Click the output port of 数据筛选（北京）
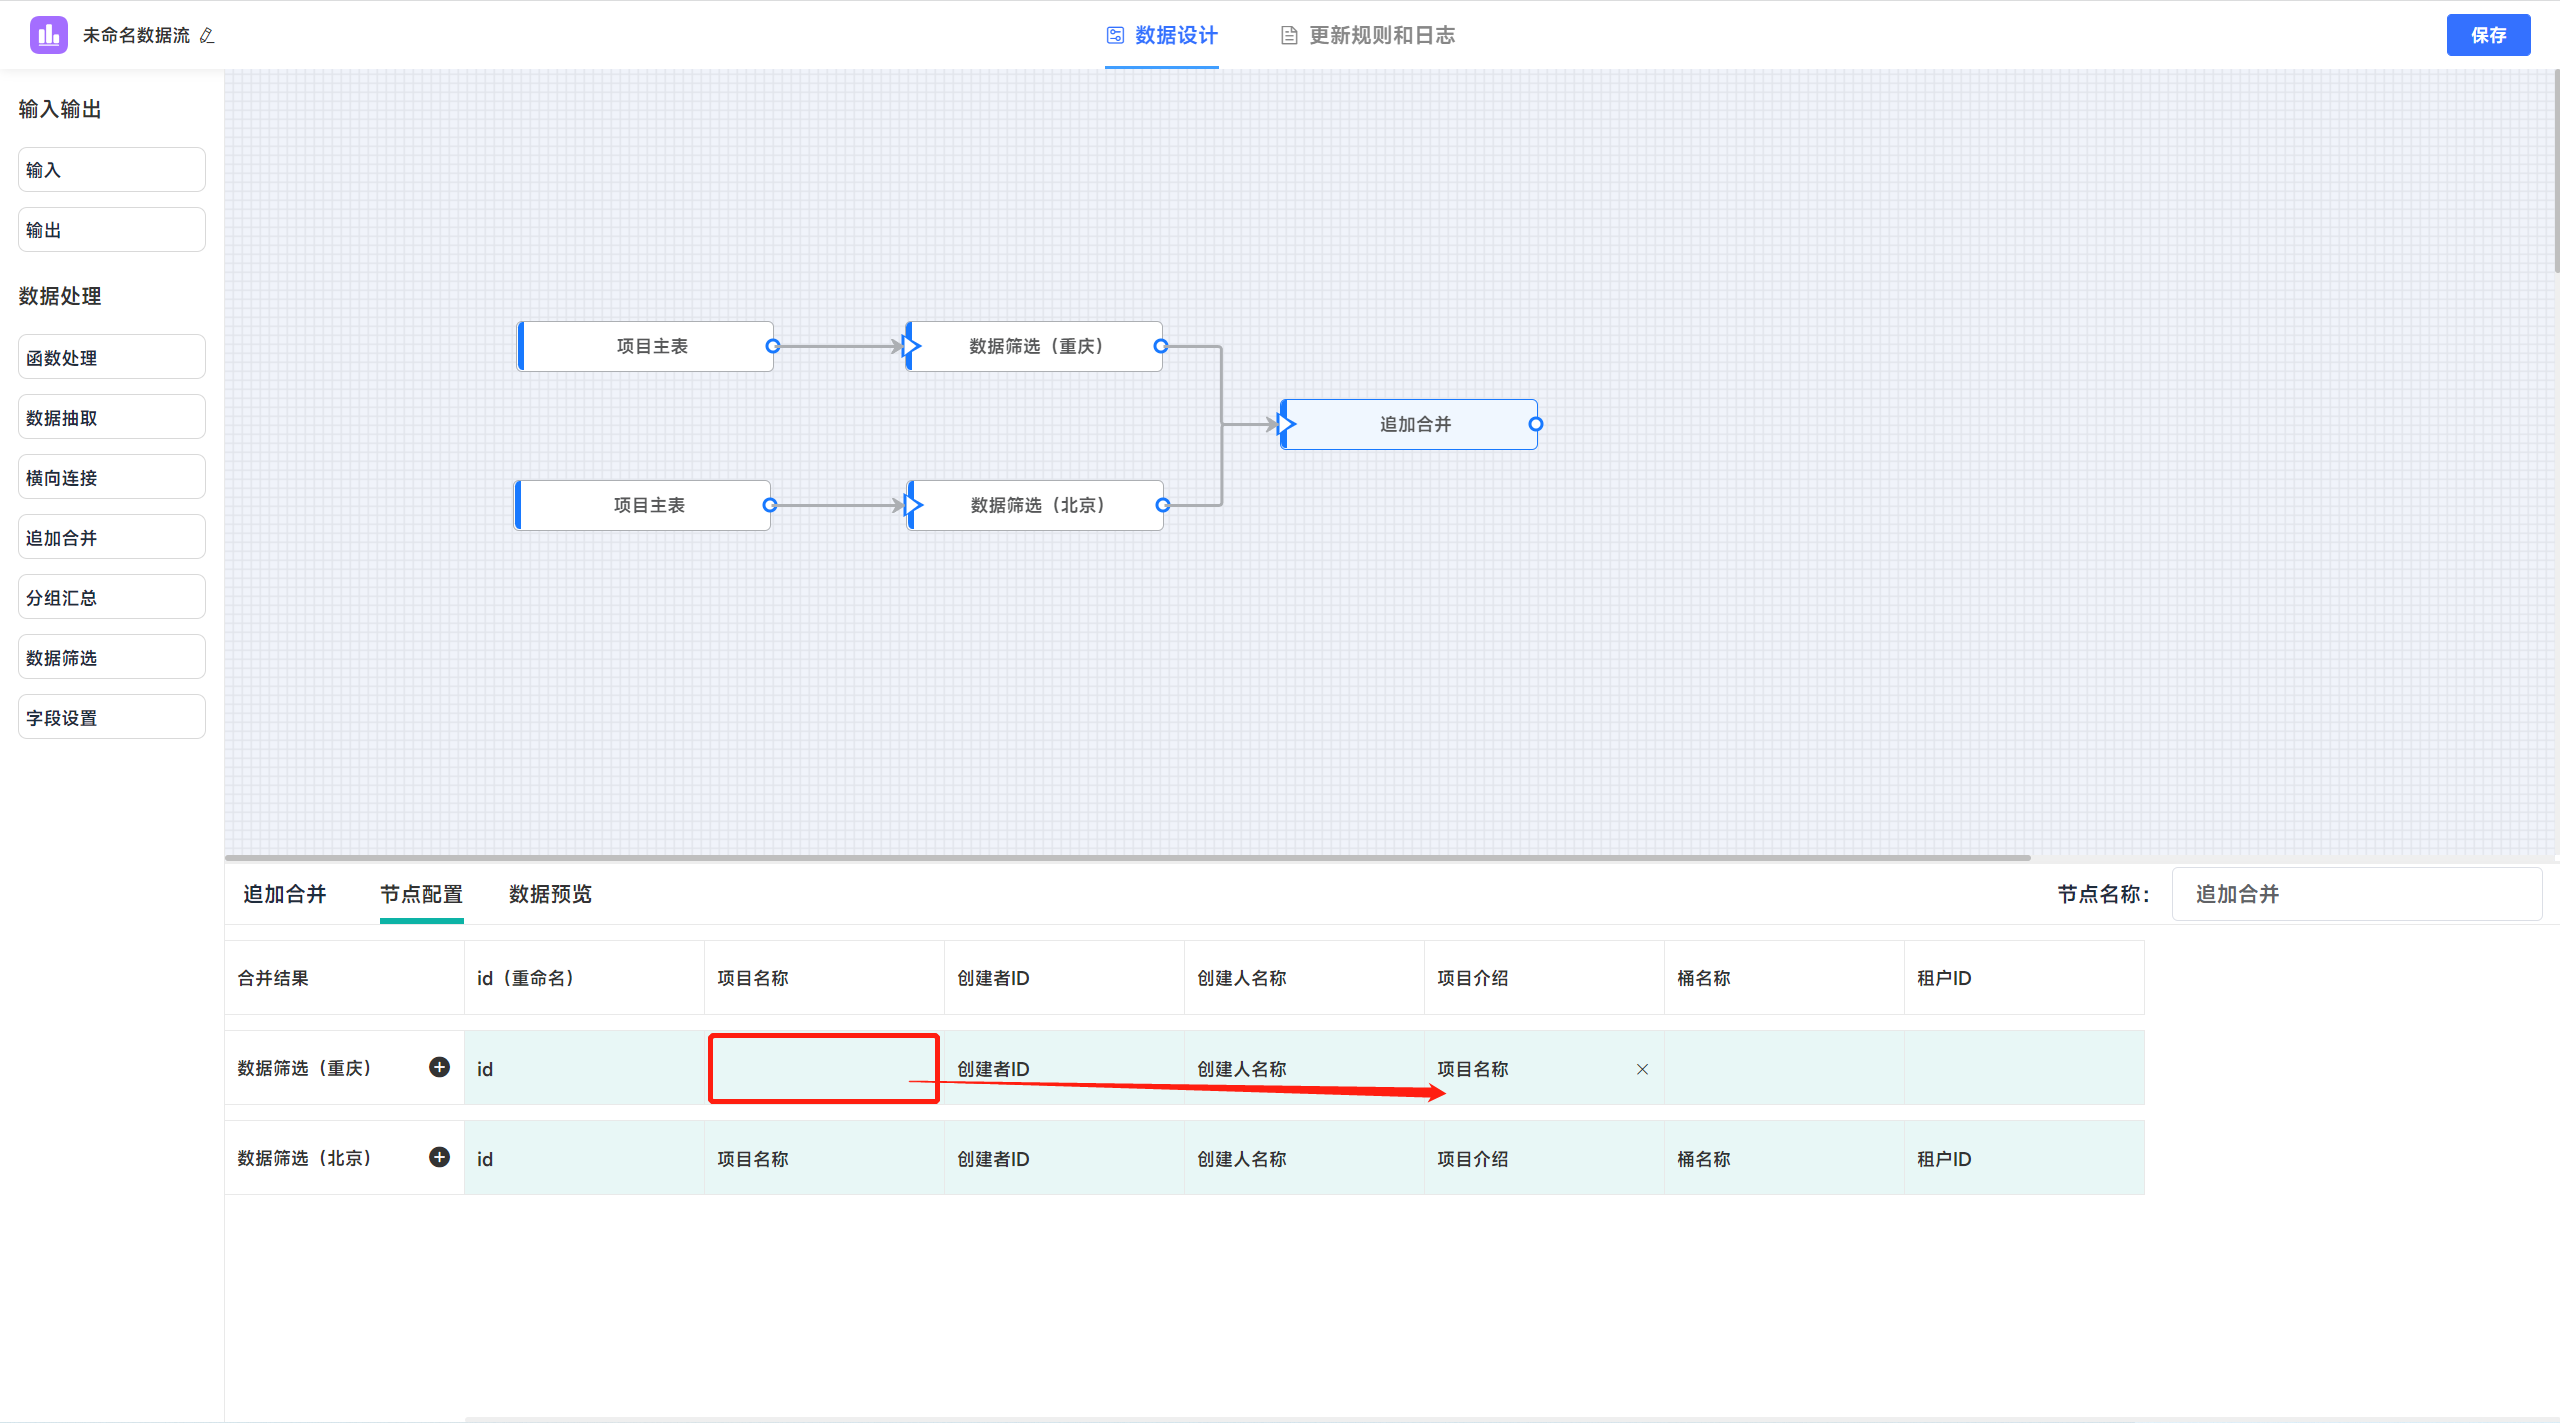The image size is (2560, 1423). pyautogui.click(x=1162, y=505)
